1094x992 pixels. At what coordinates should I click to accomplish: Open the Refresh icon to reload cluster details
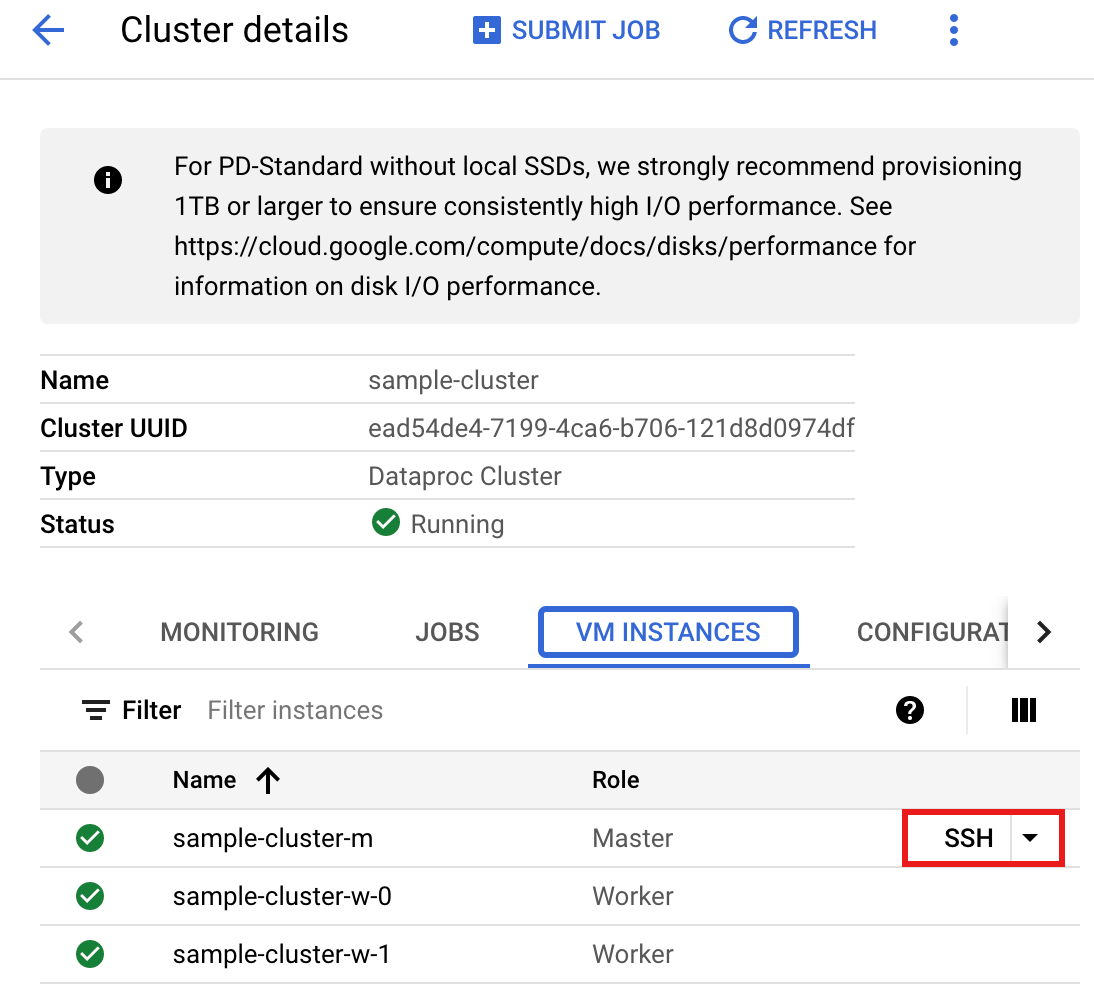(x=742, y=30)
